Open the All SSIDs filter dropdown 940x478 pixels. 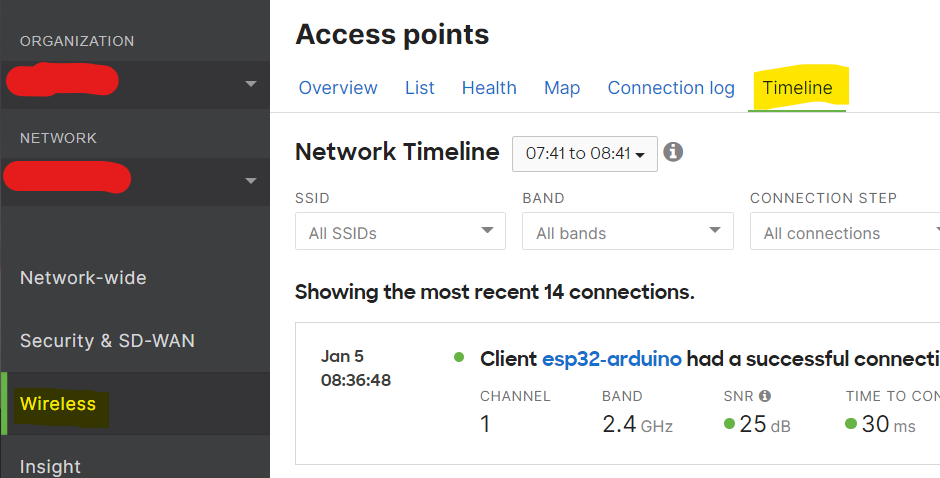(x=401, y=232)
